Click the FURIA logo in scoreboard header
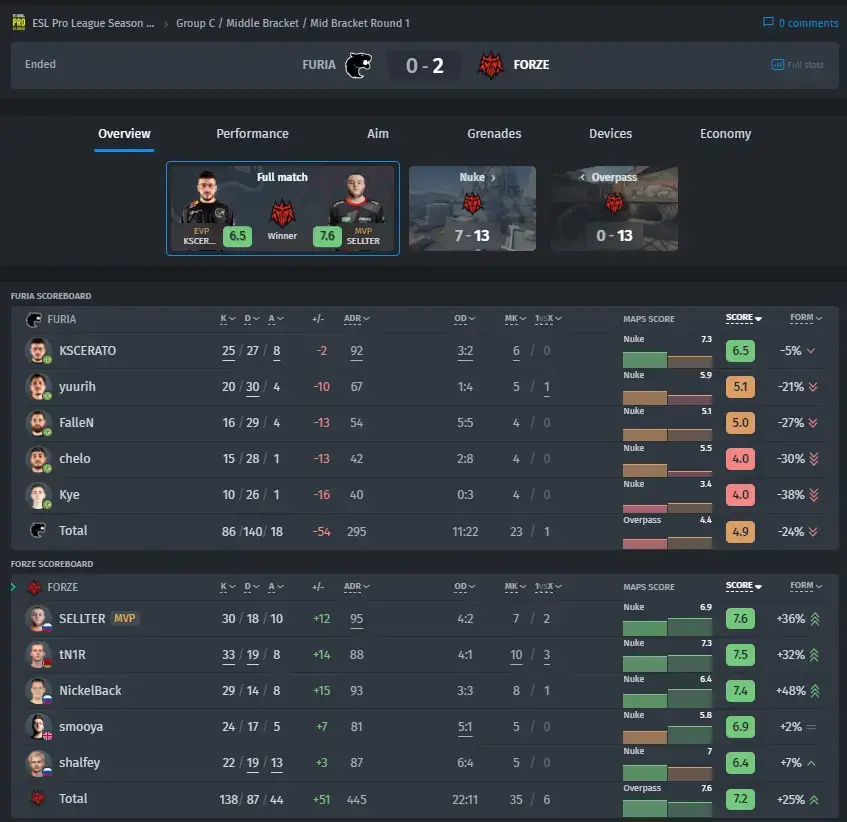 [x=33, y=320]
